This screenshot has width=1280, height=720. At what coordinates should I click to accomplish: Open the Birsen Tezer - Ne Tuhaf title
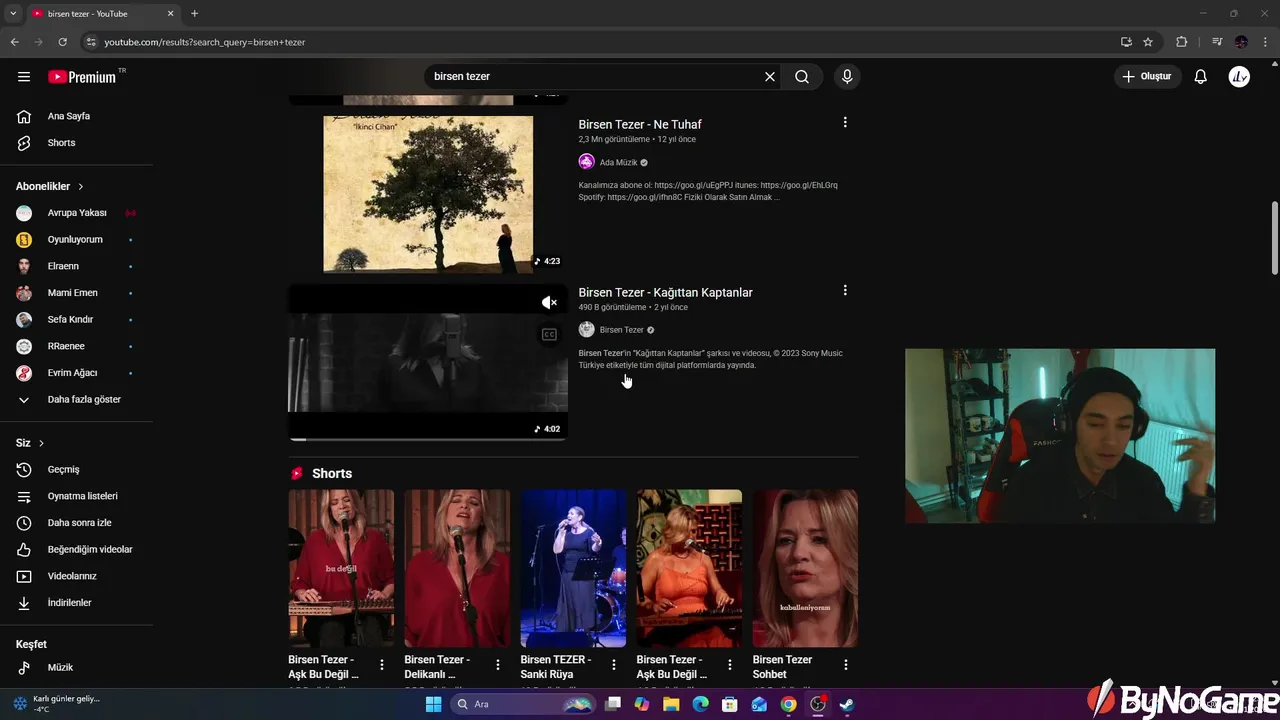pos(640,124)
